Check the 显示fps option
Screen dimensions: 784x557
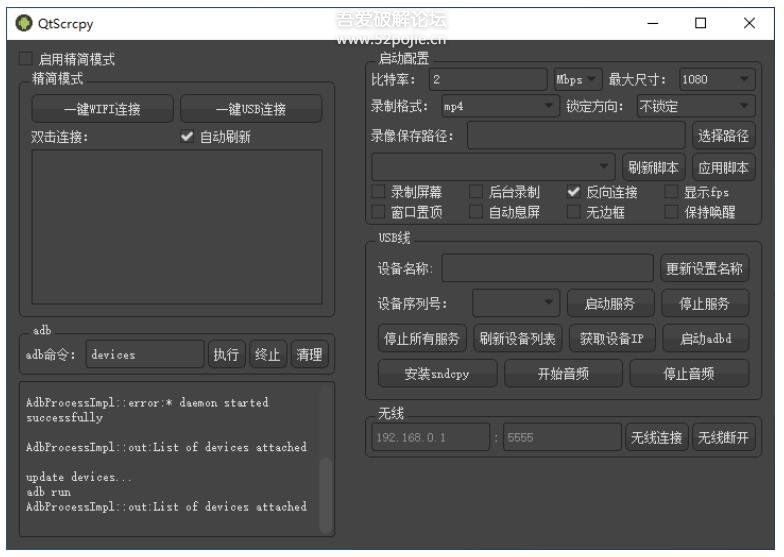(672, 192)
